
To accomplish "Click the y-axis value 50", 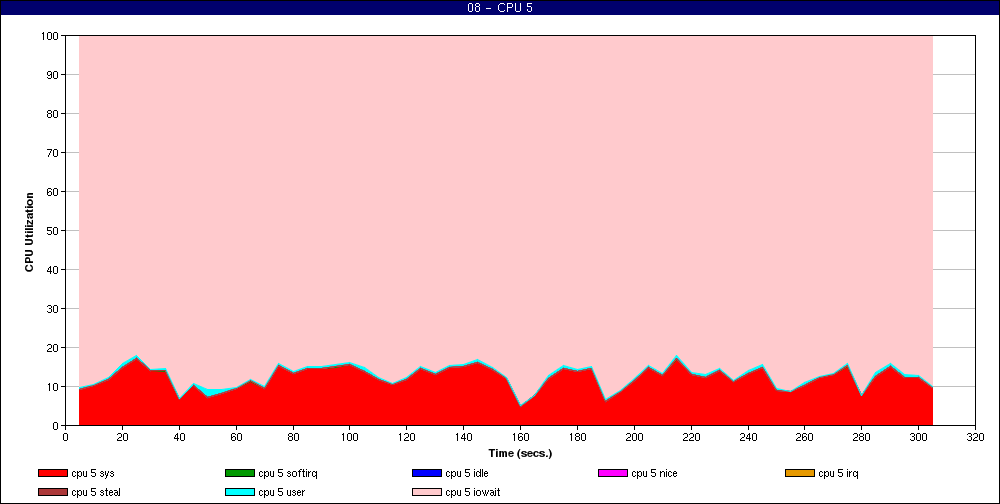I will pyautogui.click(x=53, y=231).
